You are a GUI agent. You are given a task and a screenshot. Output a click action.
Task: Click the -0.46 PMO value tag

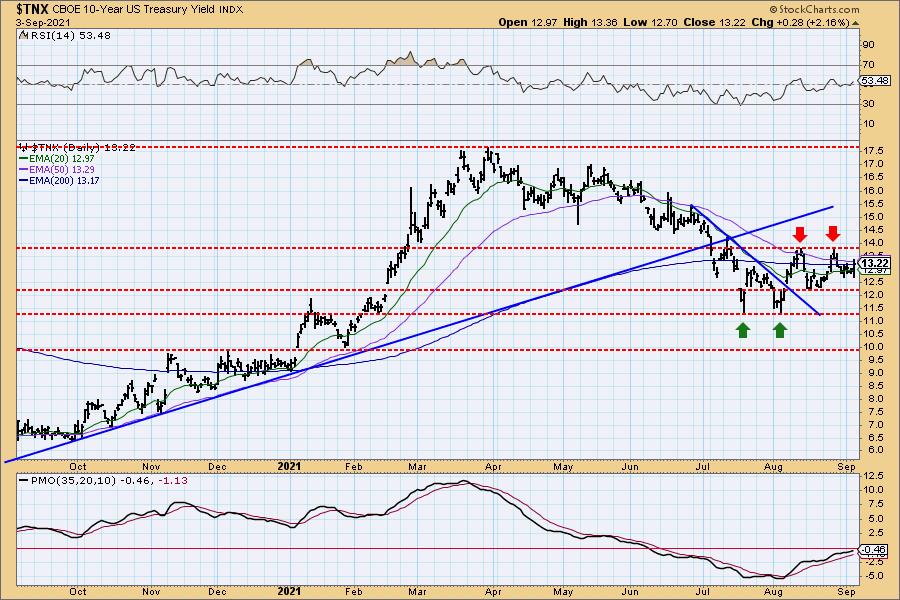click(875, 549)
